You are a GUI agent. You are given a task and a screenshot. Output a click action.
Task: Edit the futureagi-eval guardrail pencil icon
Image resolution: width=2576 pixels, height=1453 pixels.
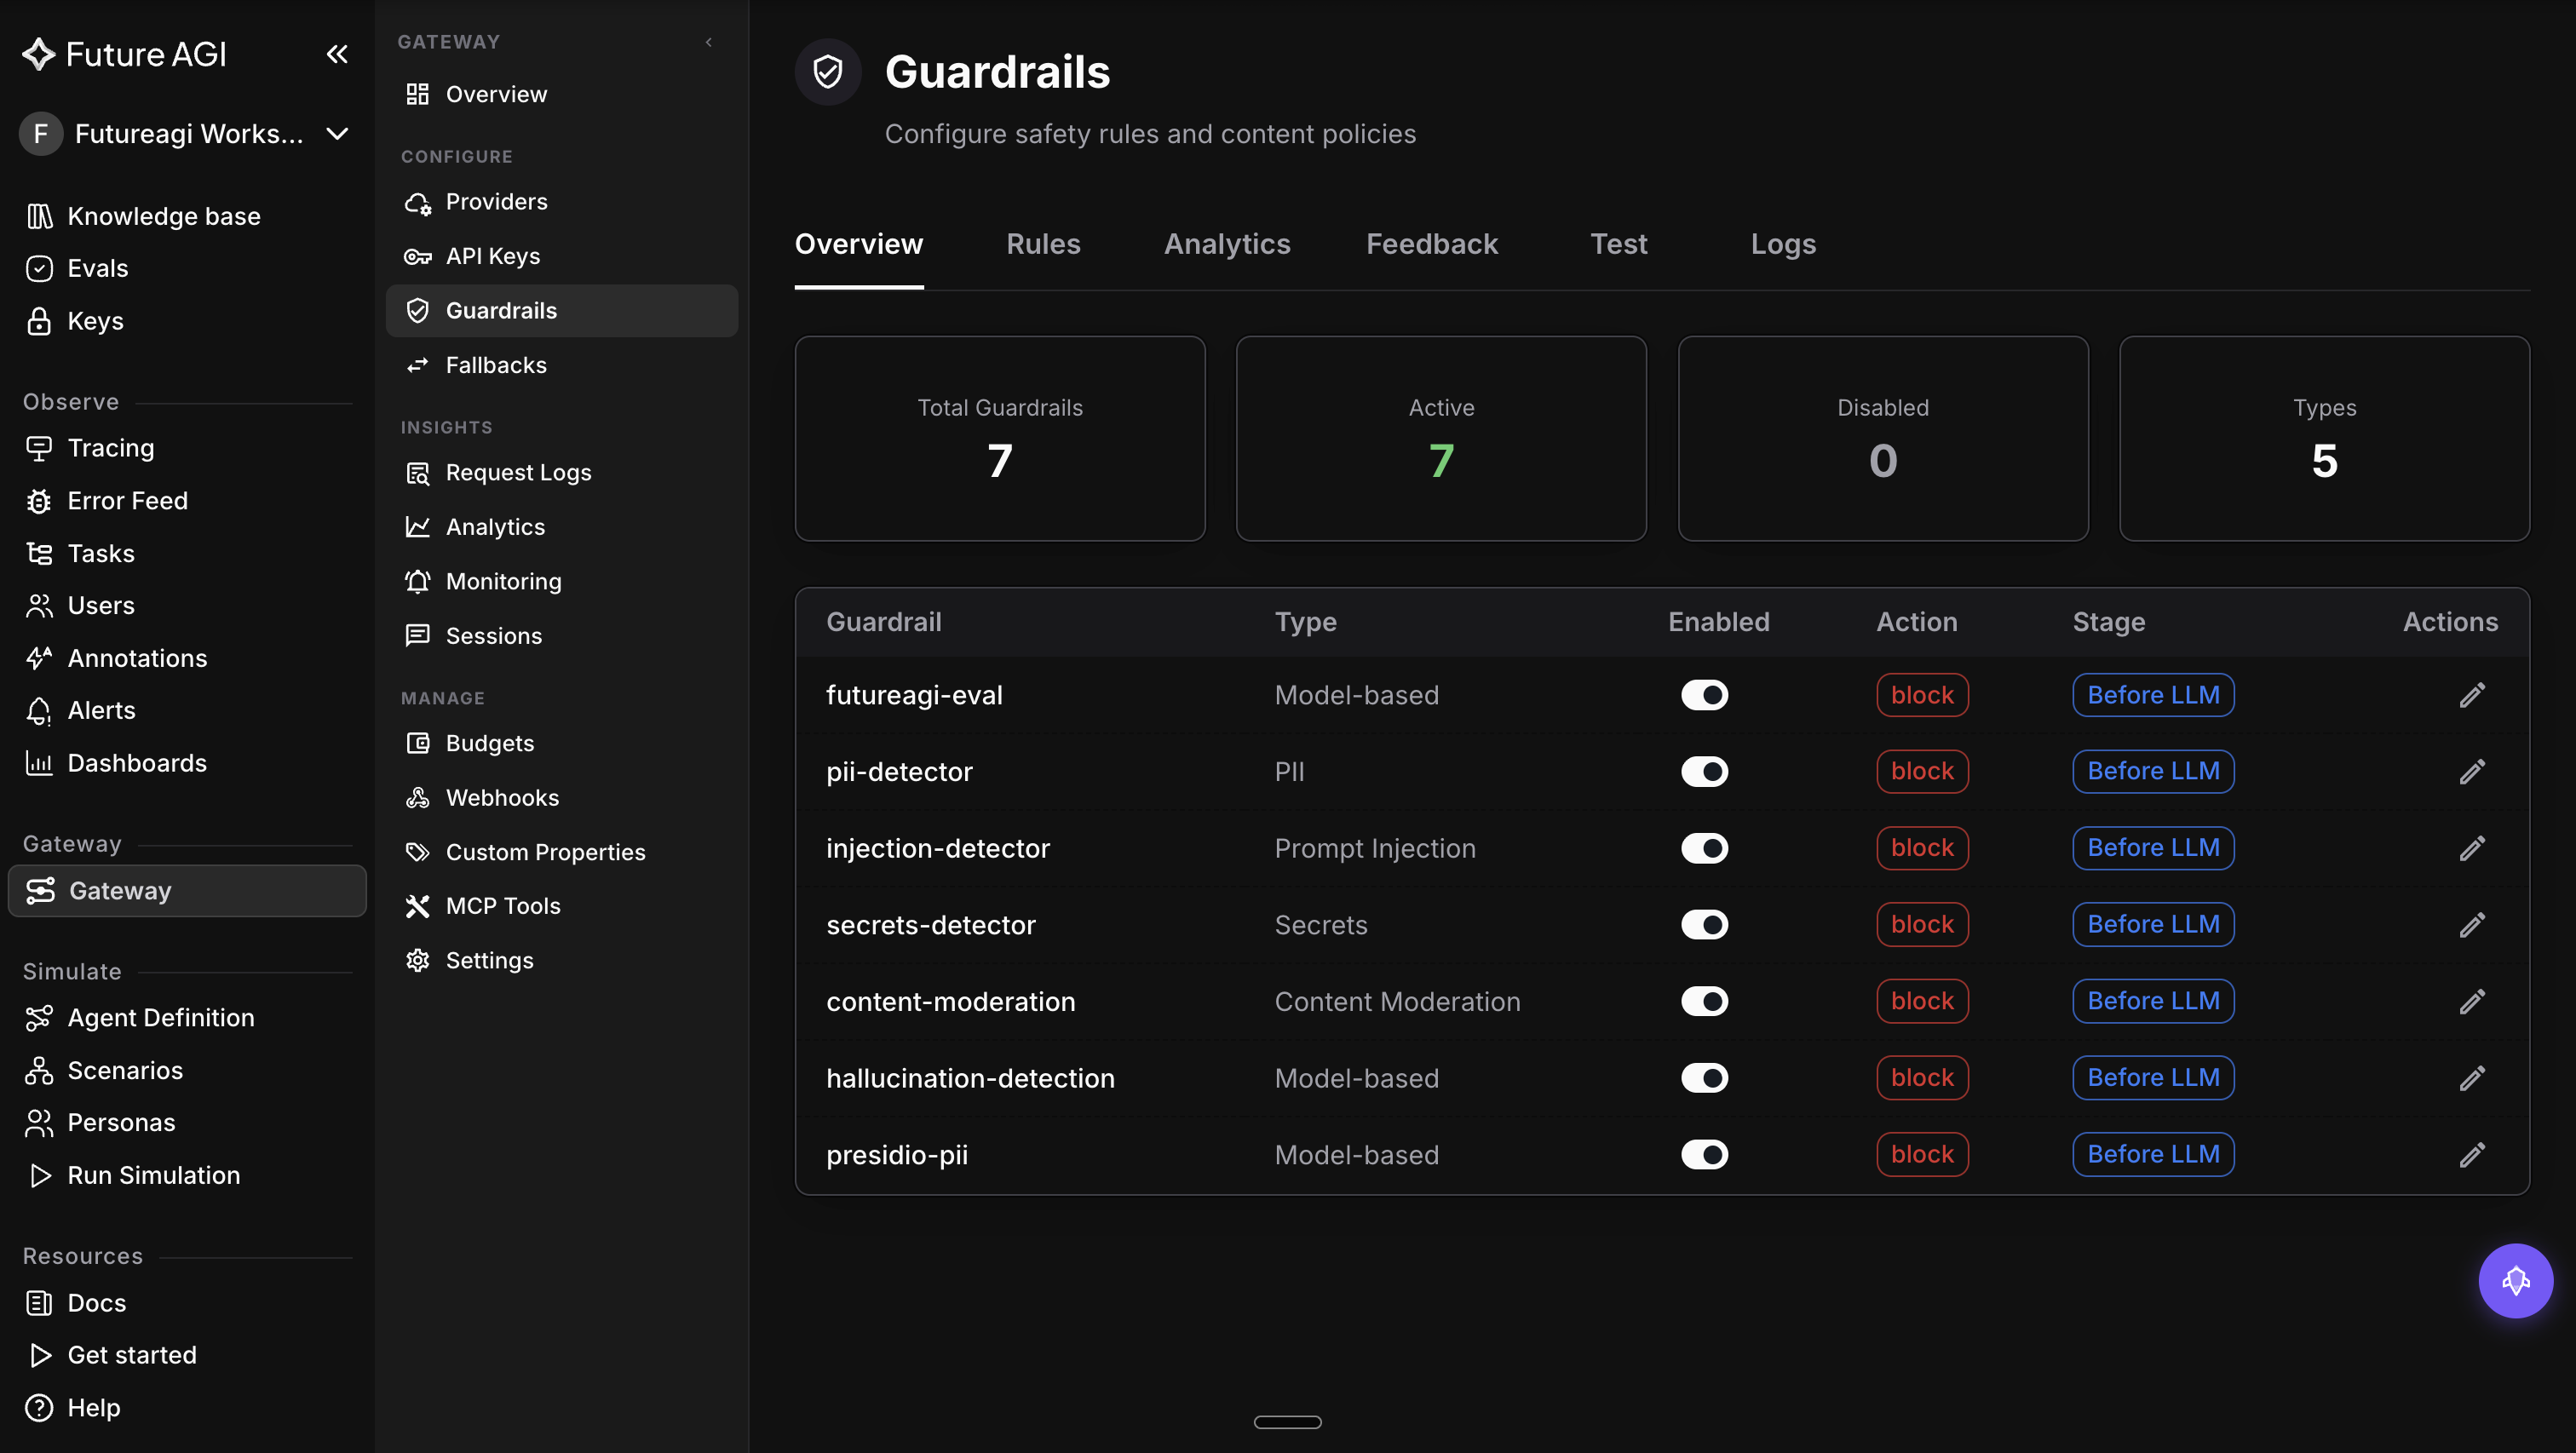pyautogui.click(x=2472, y=695)
